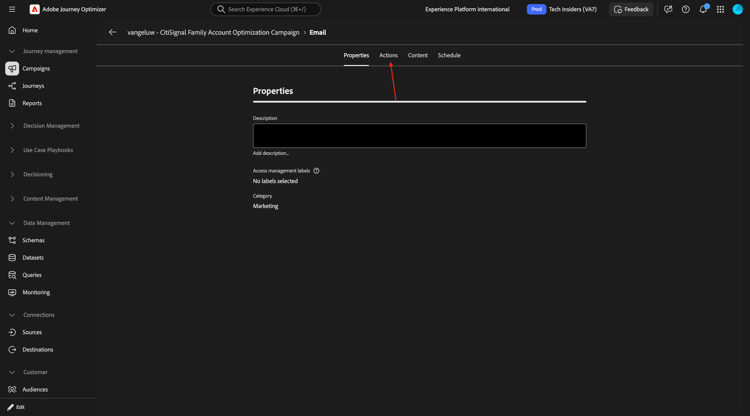The image size is (750, 416).
Task: Open the user profile avatar
Action: [738, 9]
